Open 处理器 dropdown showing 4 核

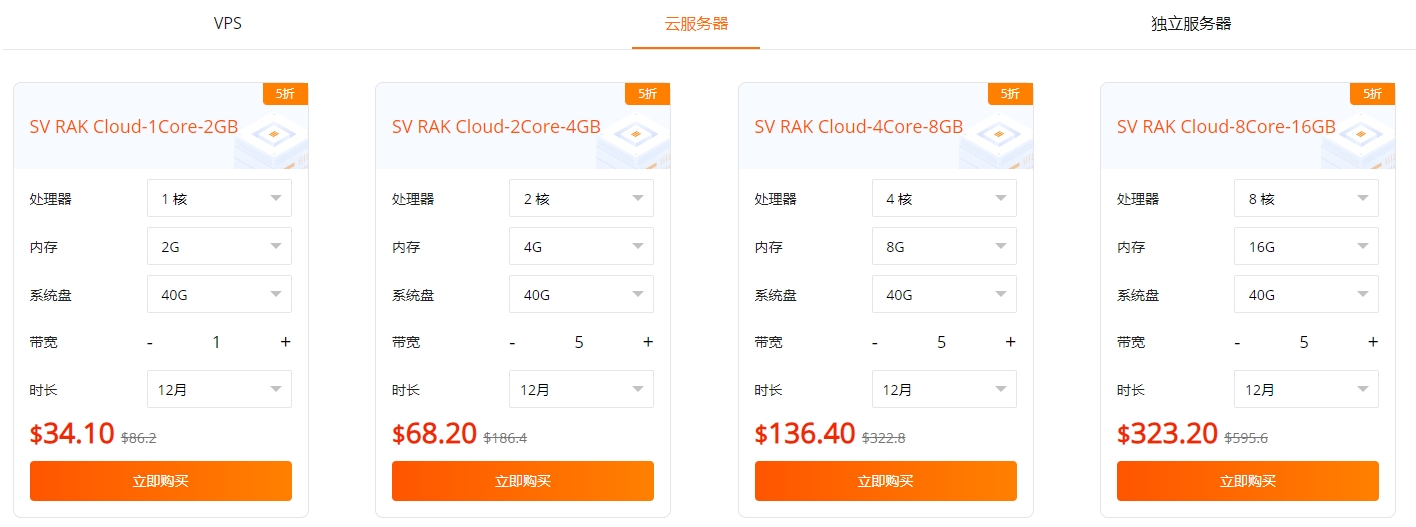pyautogui.click(x=944, y=198)
